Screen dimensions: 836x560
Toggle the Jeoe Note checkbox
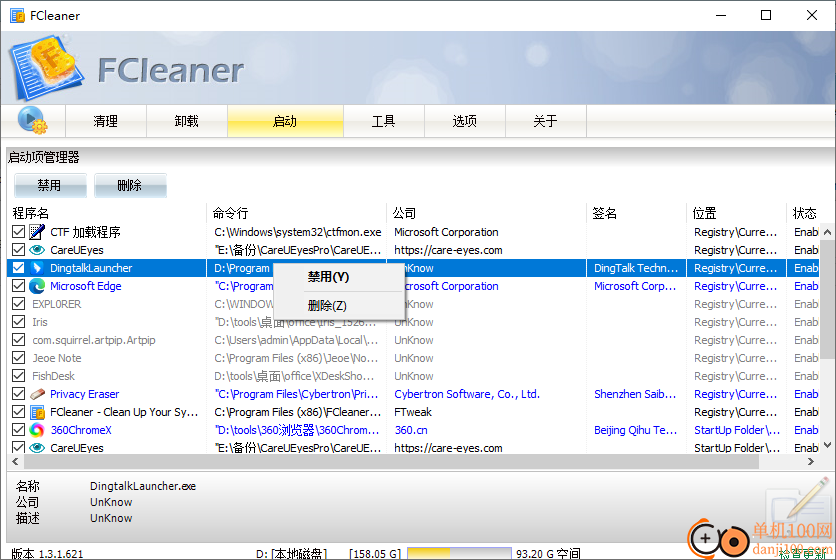18,358
